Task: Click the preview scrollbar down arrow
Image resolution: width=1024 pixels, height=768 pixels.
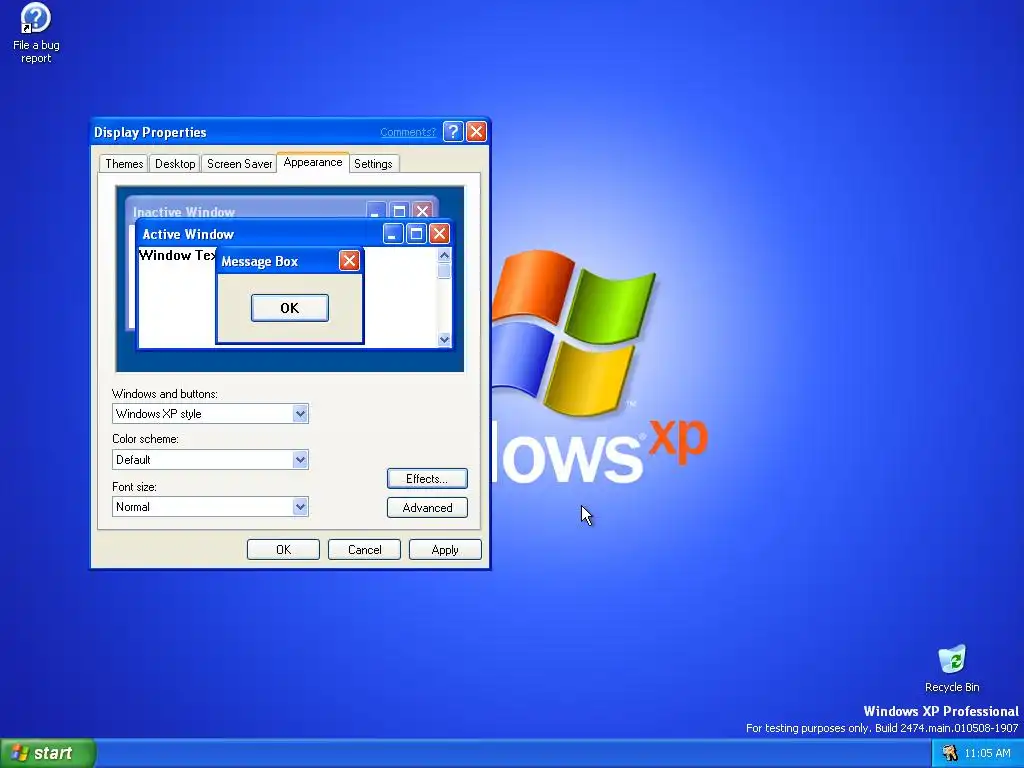Action: [x=444, y=339]
